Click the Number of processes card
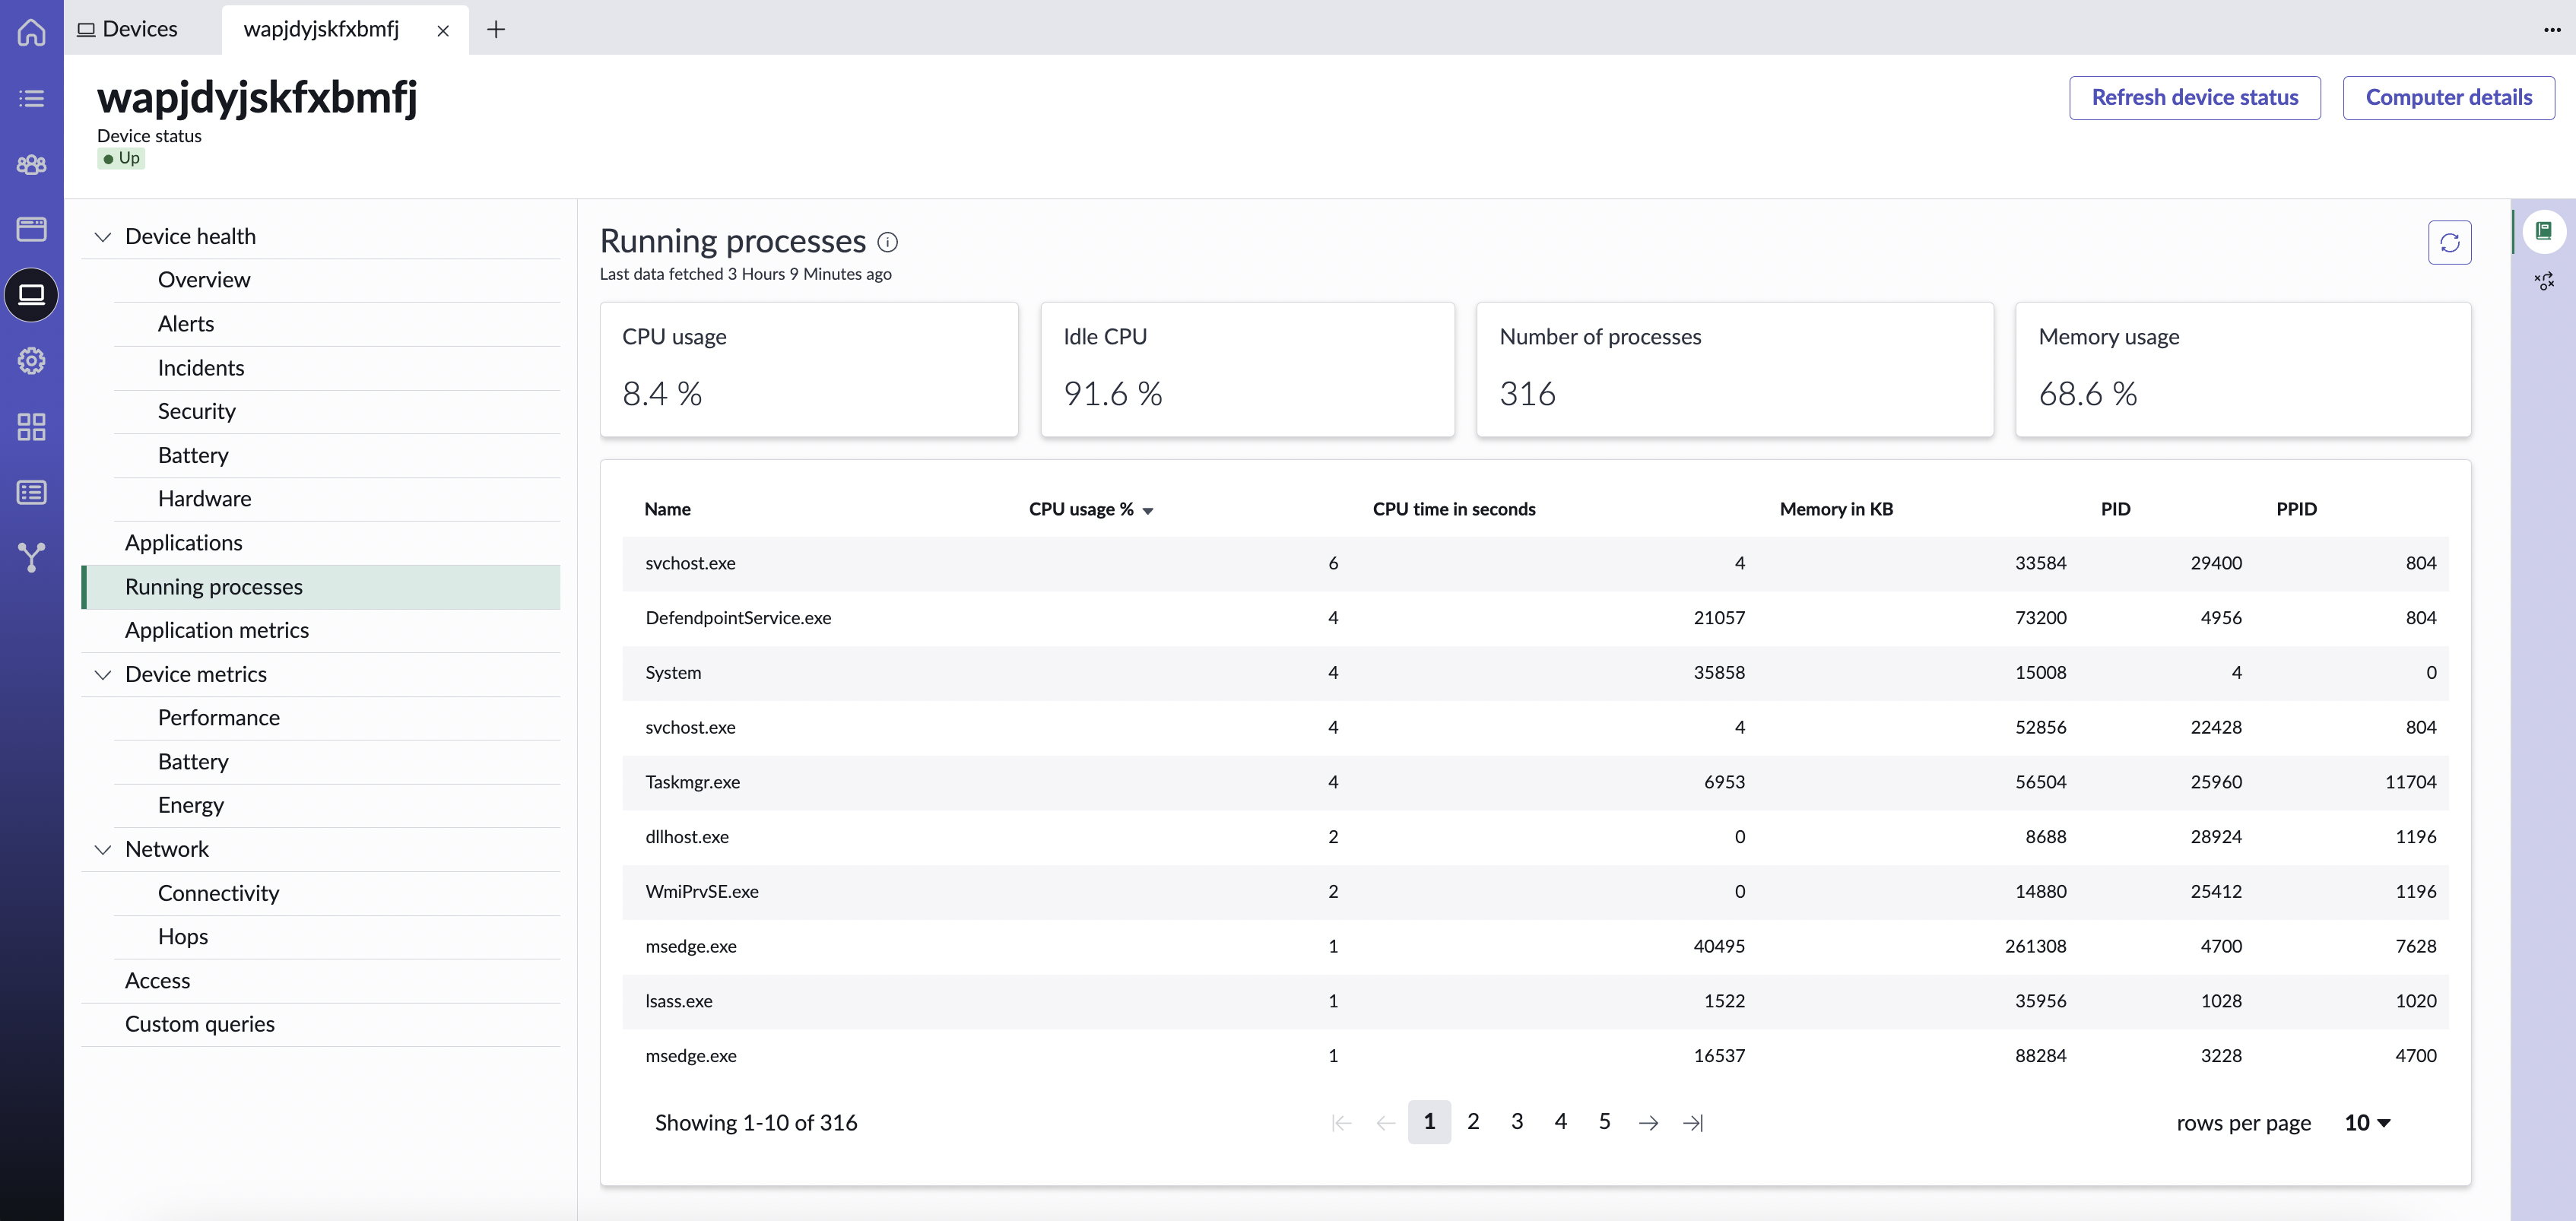 (x=1734, y=369)
